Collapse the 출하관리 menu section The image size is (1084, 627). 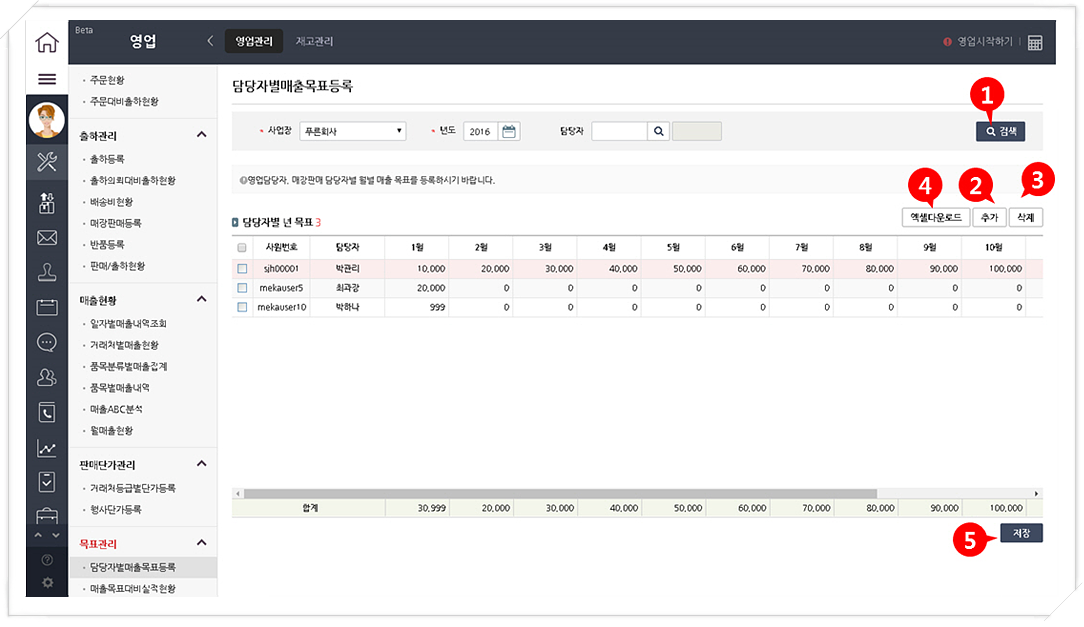201,135
